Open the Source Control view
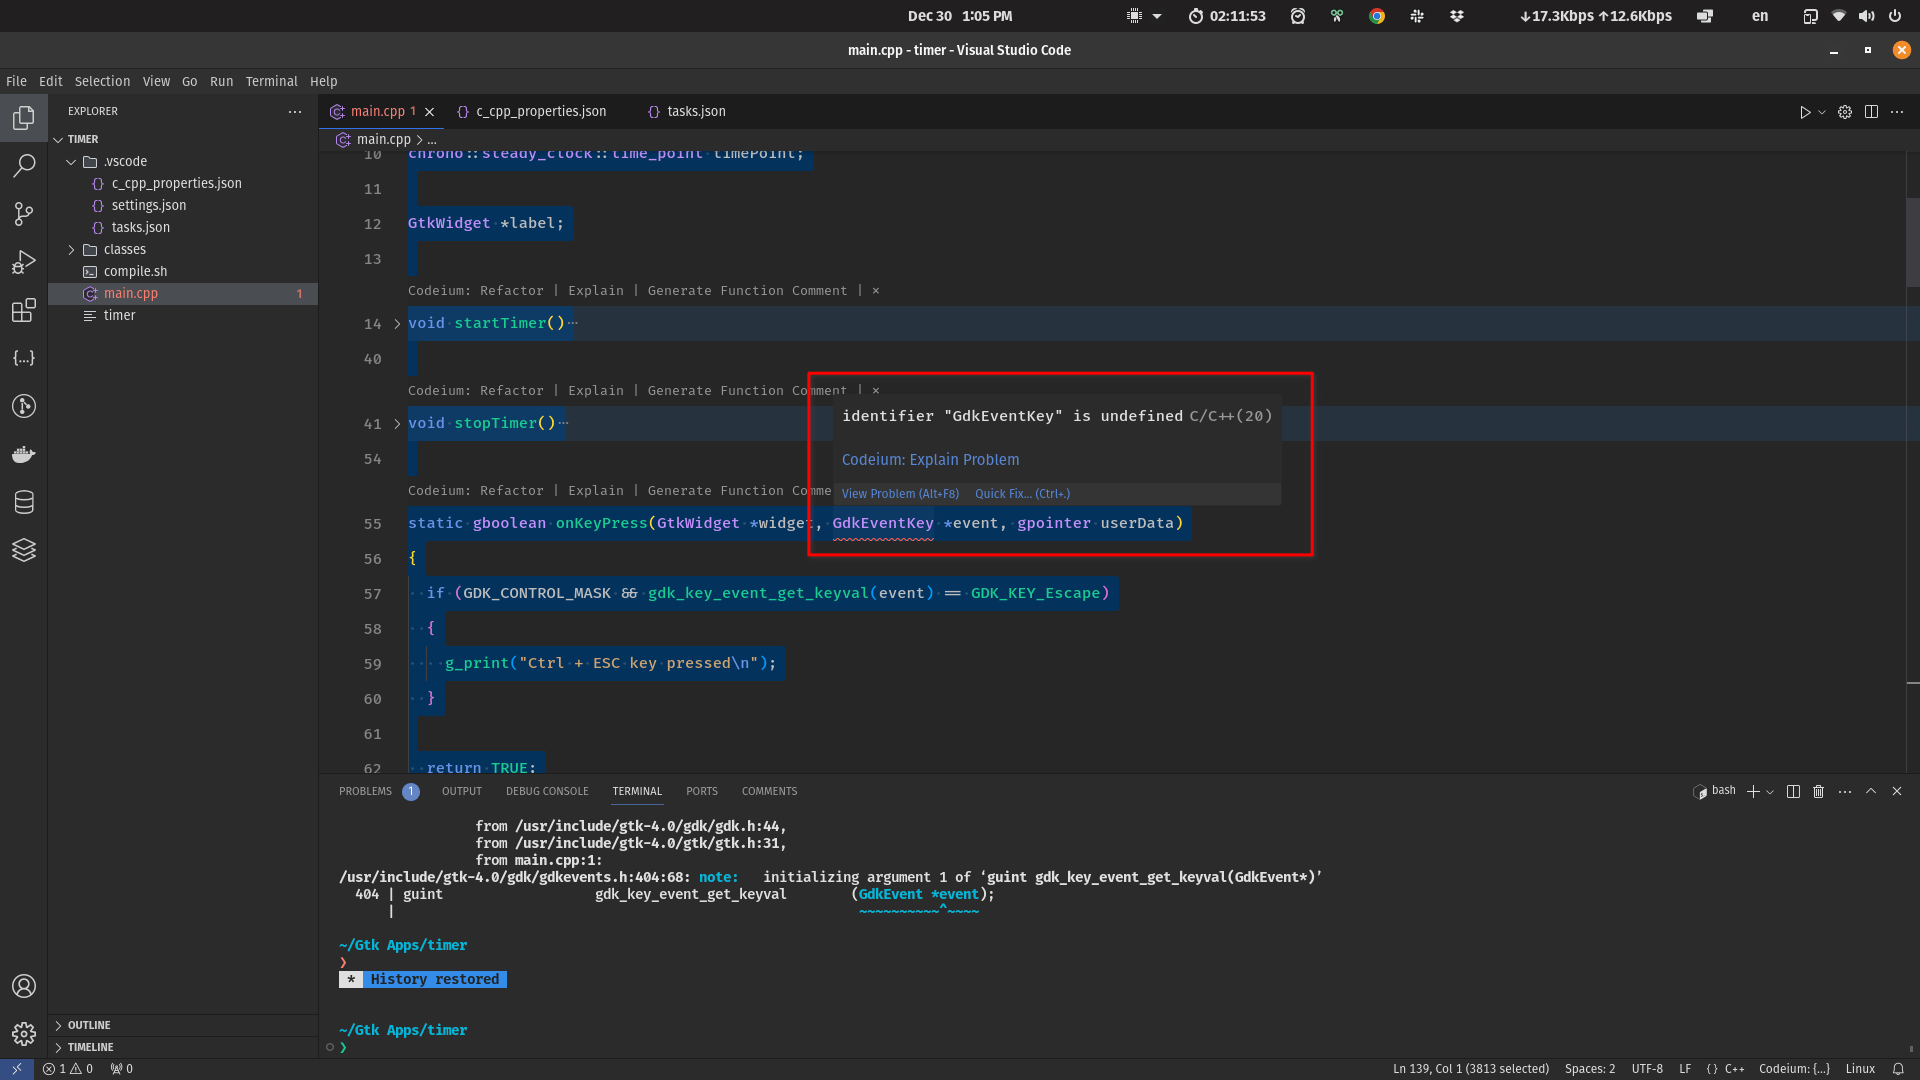Viewport: 1920px width, 1080px height. (x=24, y=214)
